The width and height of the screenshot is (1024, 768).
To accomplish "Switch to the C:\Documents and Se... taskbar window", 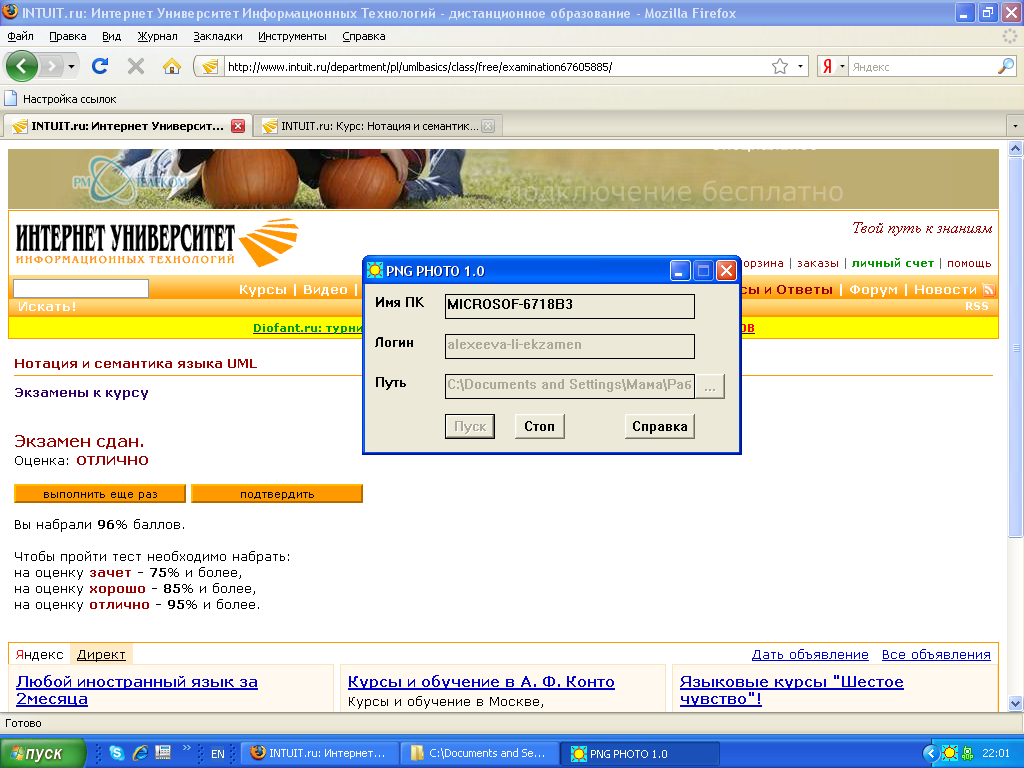I will coord(479,754).
